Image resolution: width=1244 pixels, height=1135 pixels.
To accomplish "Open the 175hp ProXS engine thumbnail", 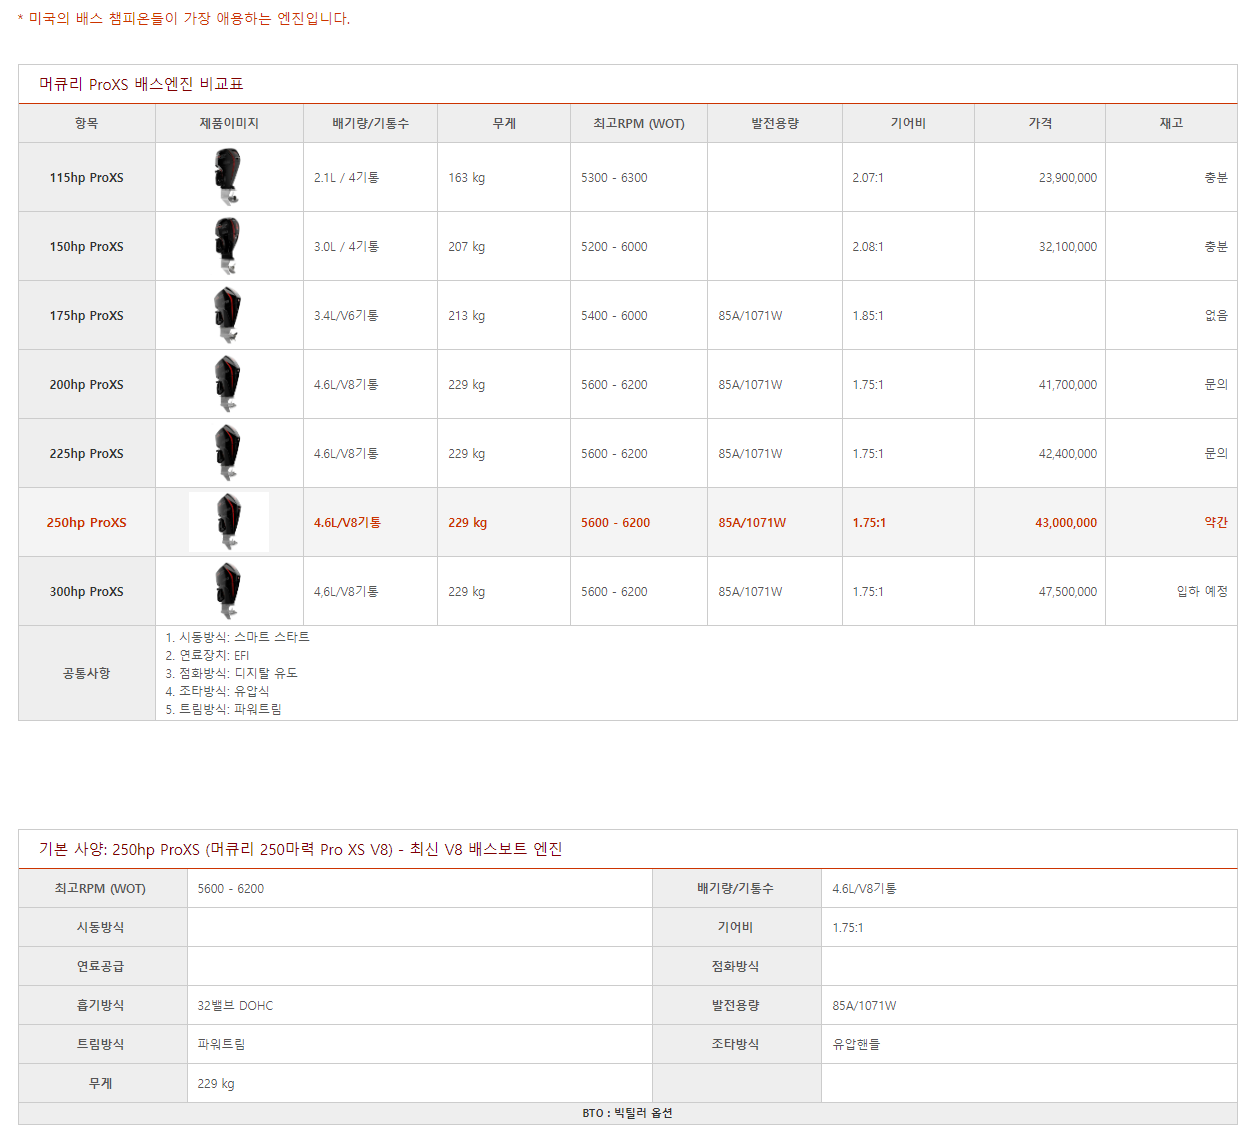I will (x=228, y=315).
